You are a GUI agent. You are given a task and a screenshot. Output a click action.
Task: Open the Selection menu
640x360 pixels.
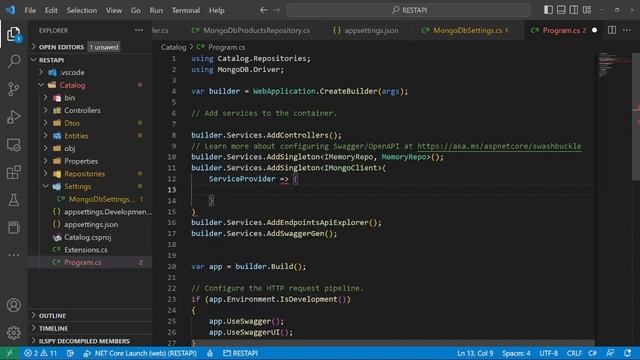click(82, 10)
